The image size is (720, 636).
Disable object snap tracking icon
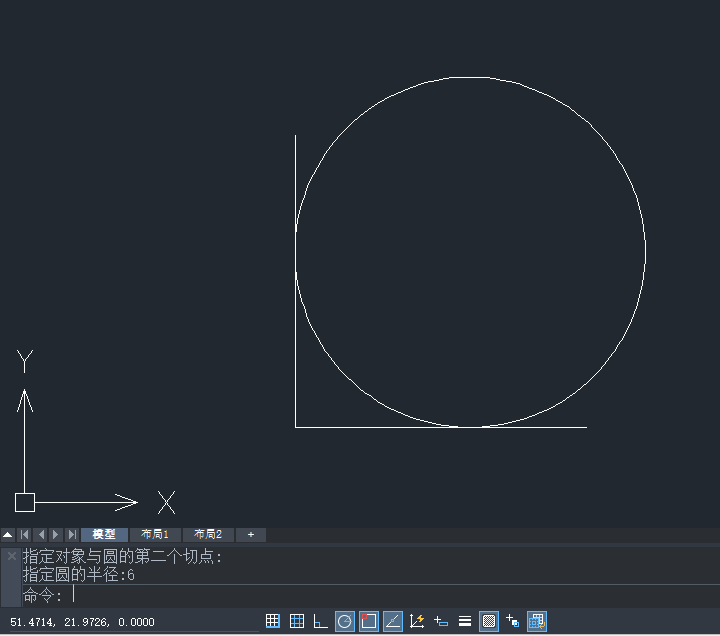coord(393,621)
